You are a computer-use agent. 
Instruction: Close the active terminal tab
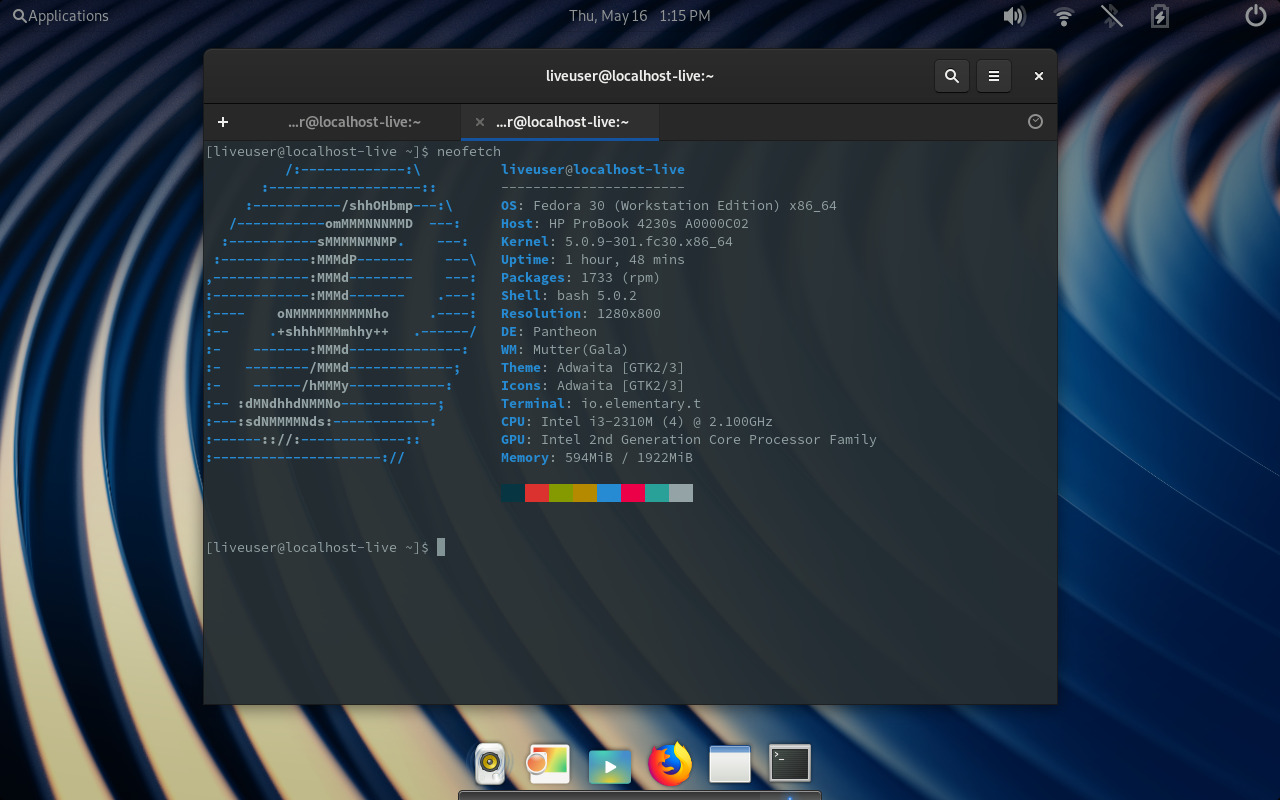479,121
